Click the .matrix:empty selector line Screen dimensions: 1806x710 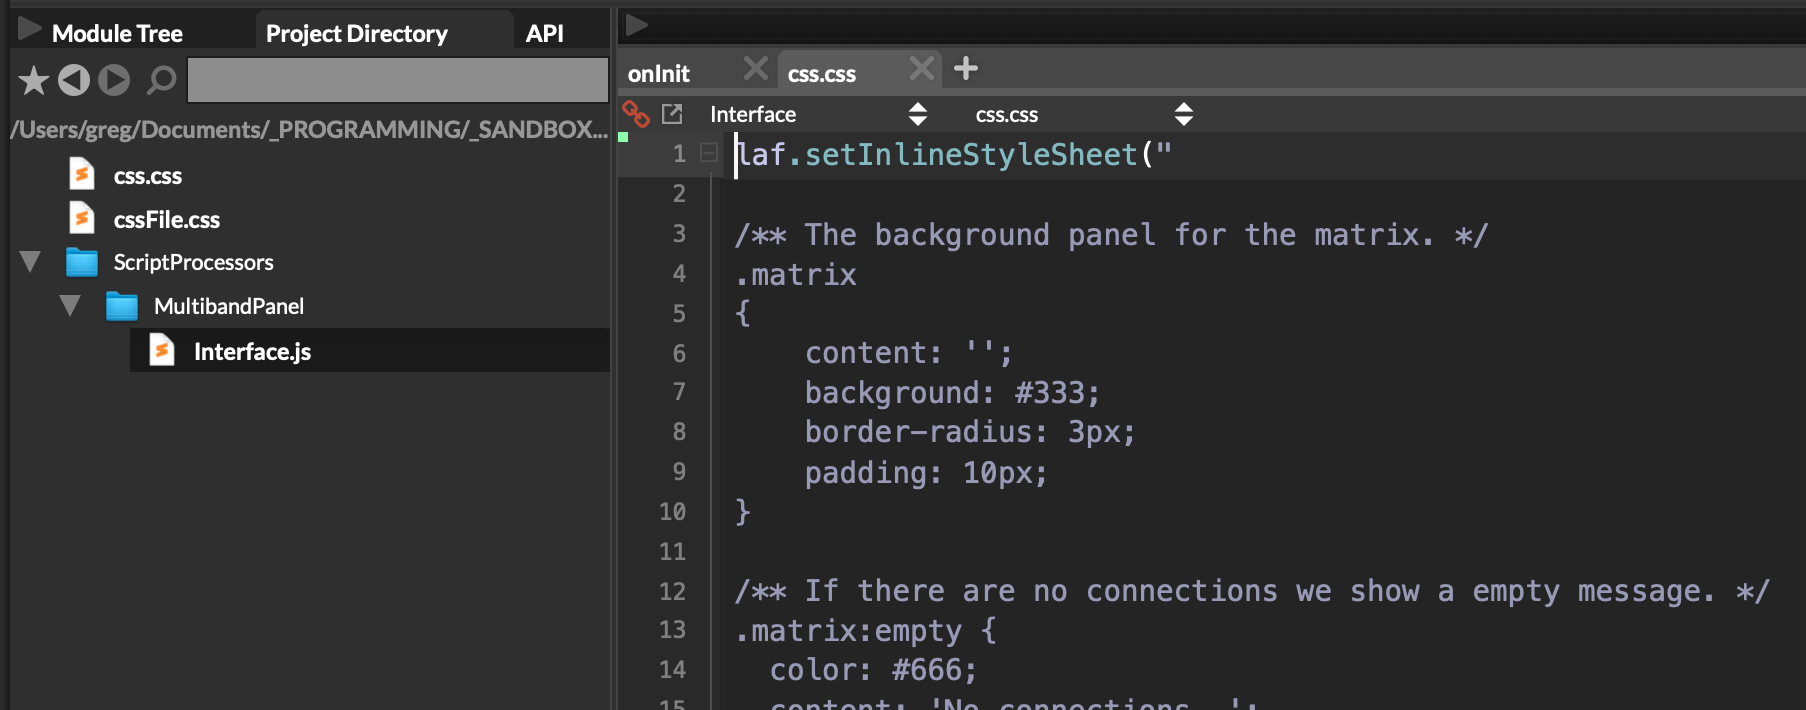[x=866, y=631]
